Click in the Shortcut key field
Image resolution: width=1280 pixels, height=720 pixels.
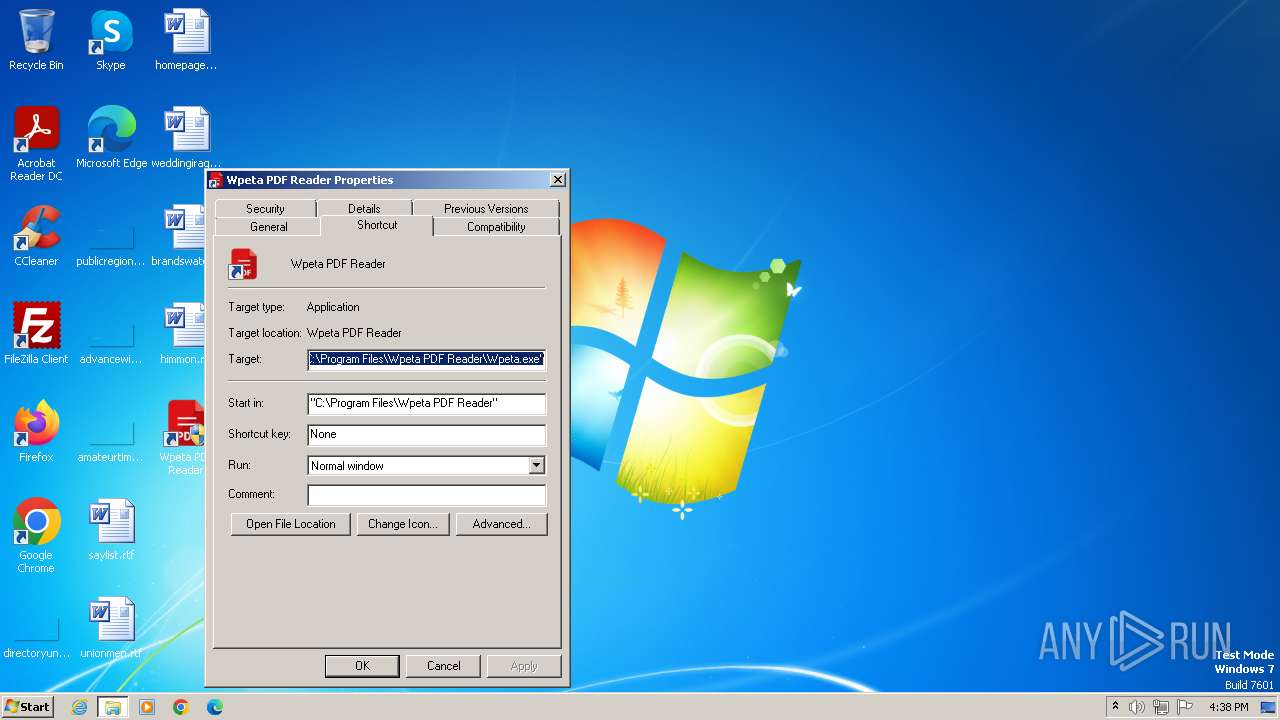click(427, 435)
